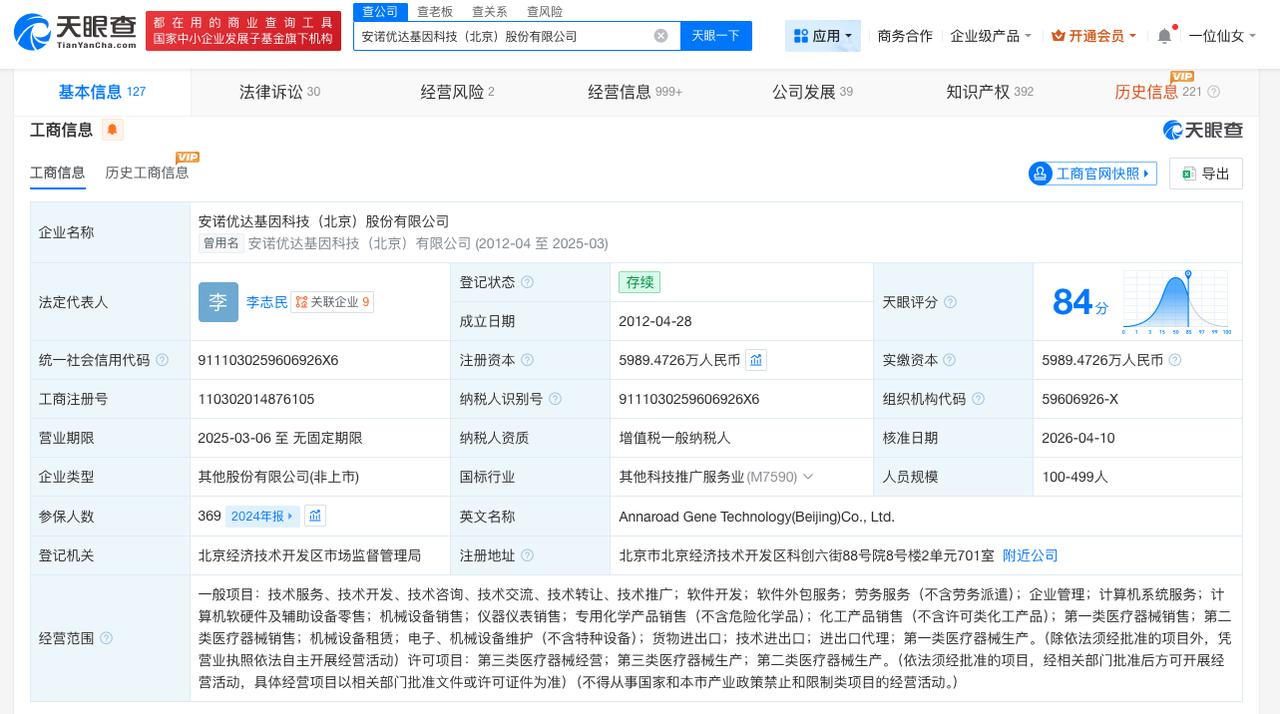The image size is (1280, 714).
Task: Click the 导出 export button
Action: (1206, 173)
